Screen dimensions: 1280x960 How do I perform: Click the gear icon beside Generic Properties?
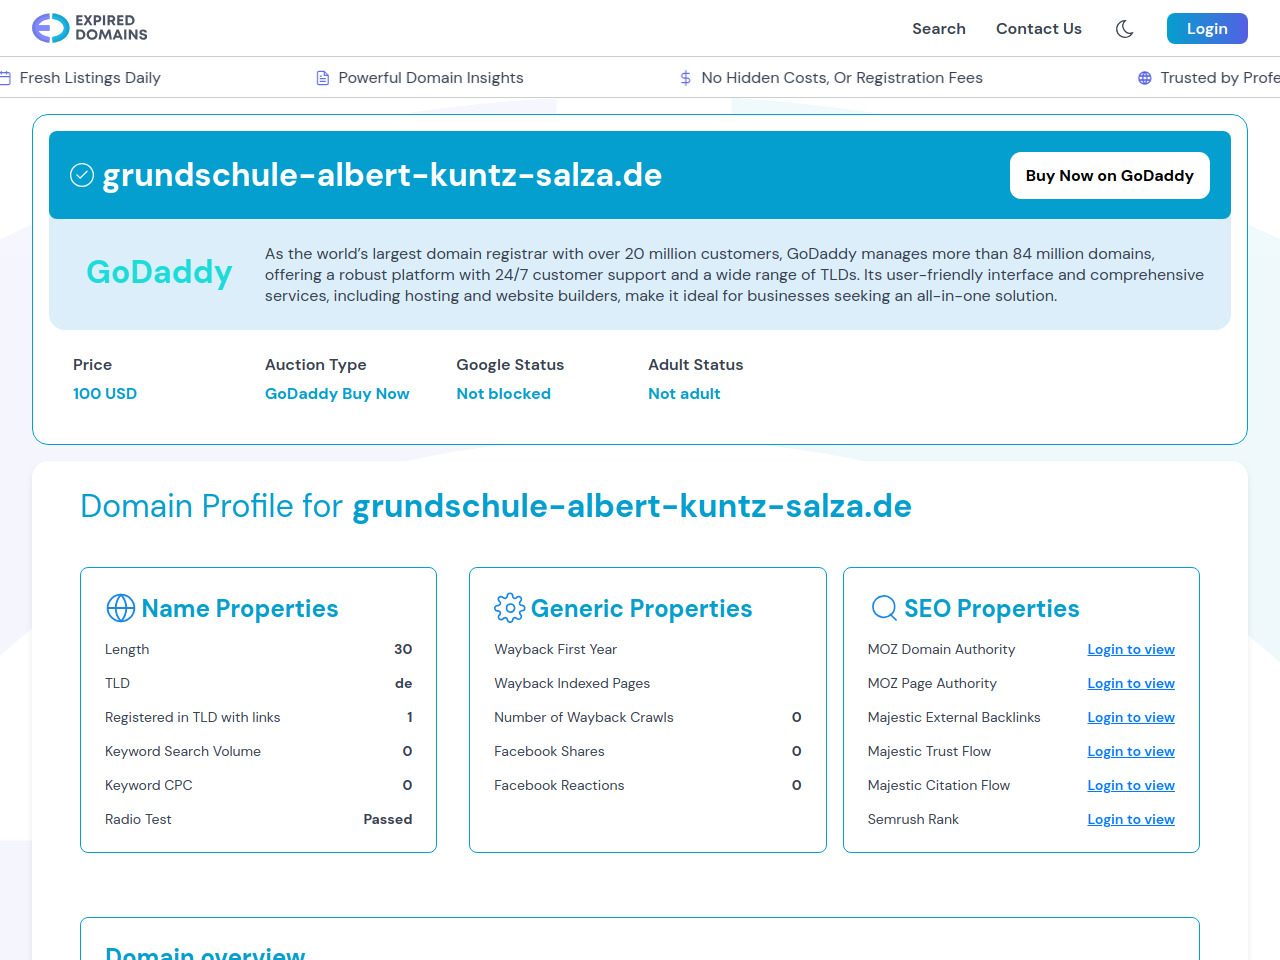point(509,608)
